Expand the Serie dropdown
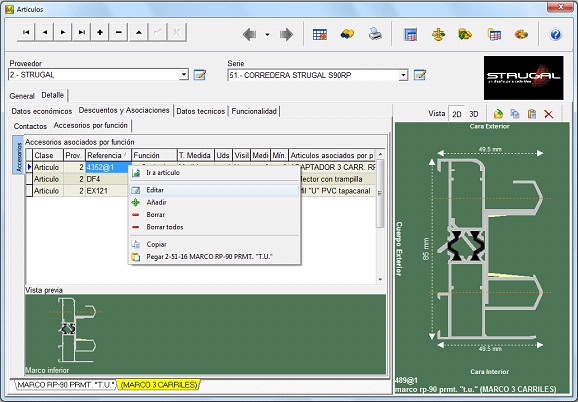Viewport: 578px width, 402px height. tap(403, 76)
